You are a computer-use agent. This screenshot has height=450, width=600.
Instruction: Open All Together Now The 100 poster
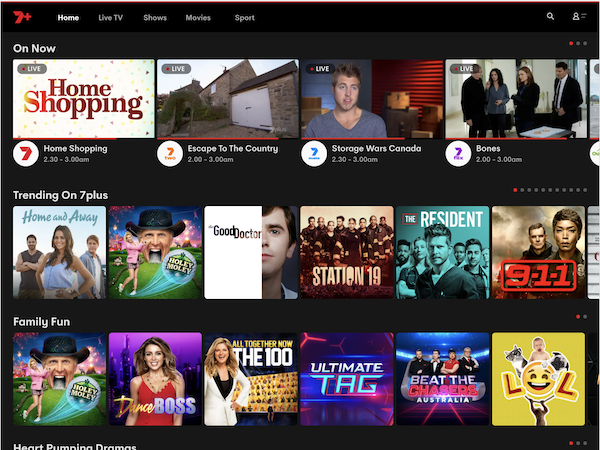coord(251,379)
